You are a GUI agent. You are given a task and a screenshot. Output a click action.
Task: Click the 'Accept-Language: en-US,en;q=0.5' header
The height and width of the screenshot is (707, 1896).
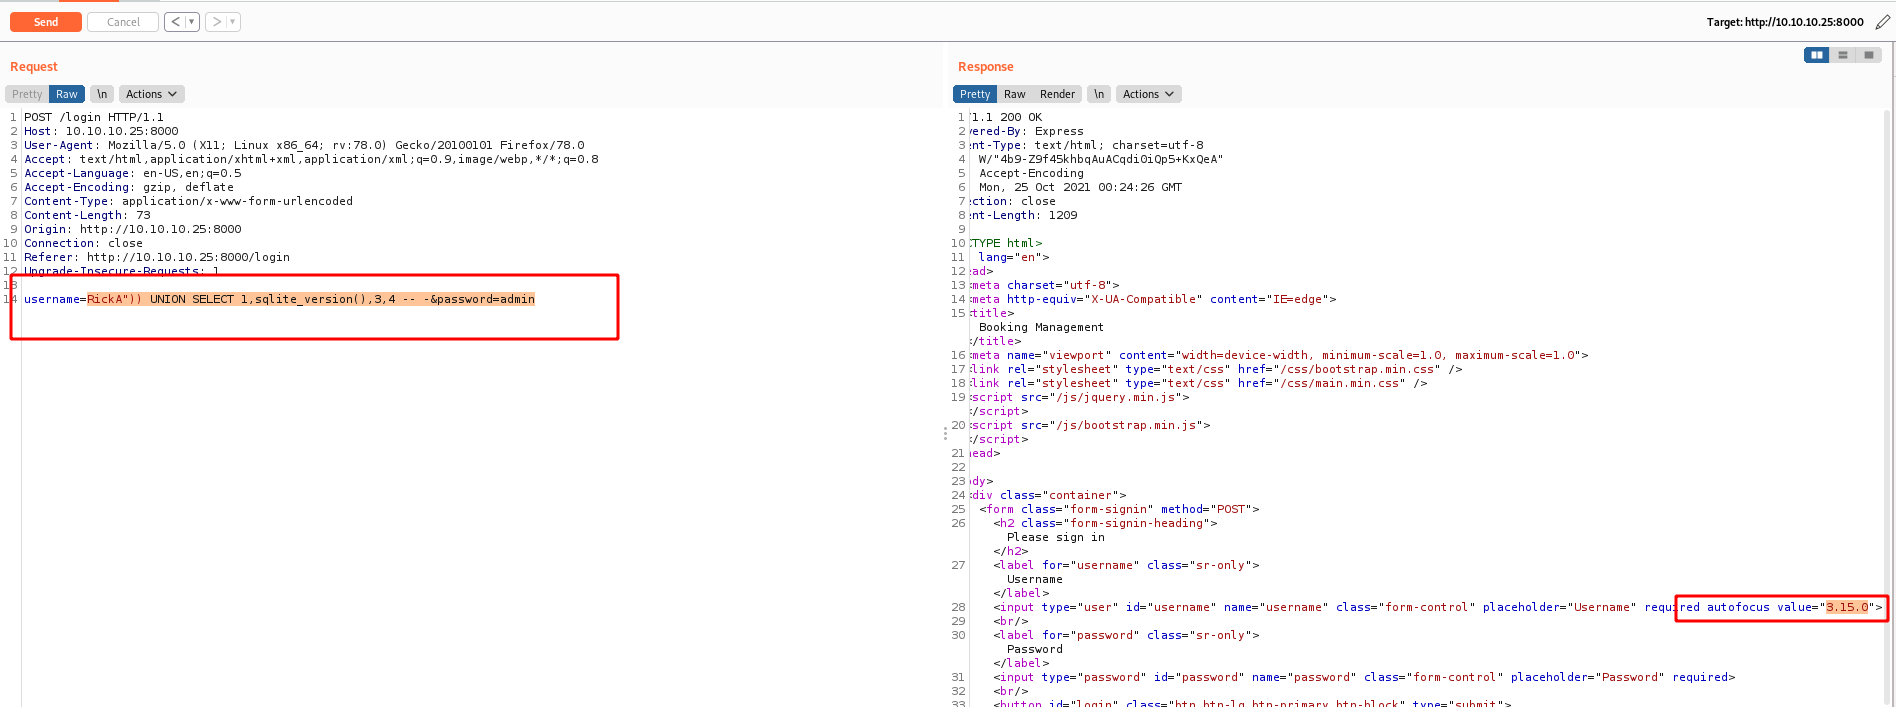coord(133,173)
